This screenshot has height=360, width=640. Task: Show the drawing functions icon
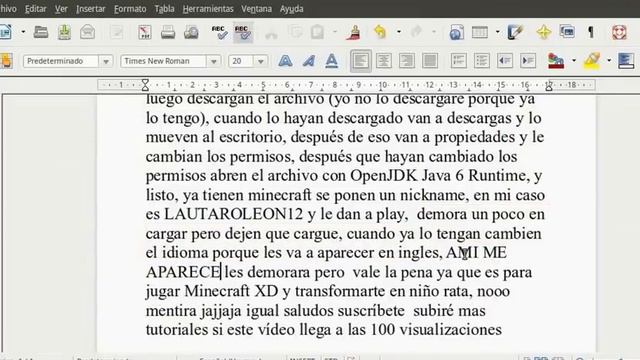(515, 32)
